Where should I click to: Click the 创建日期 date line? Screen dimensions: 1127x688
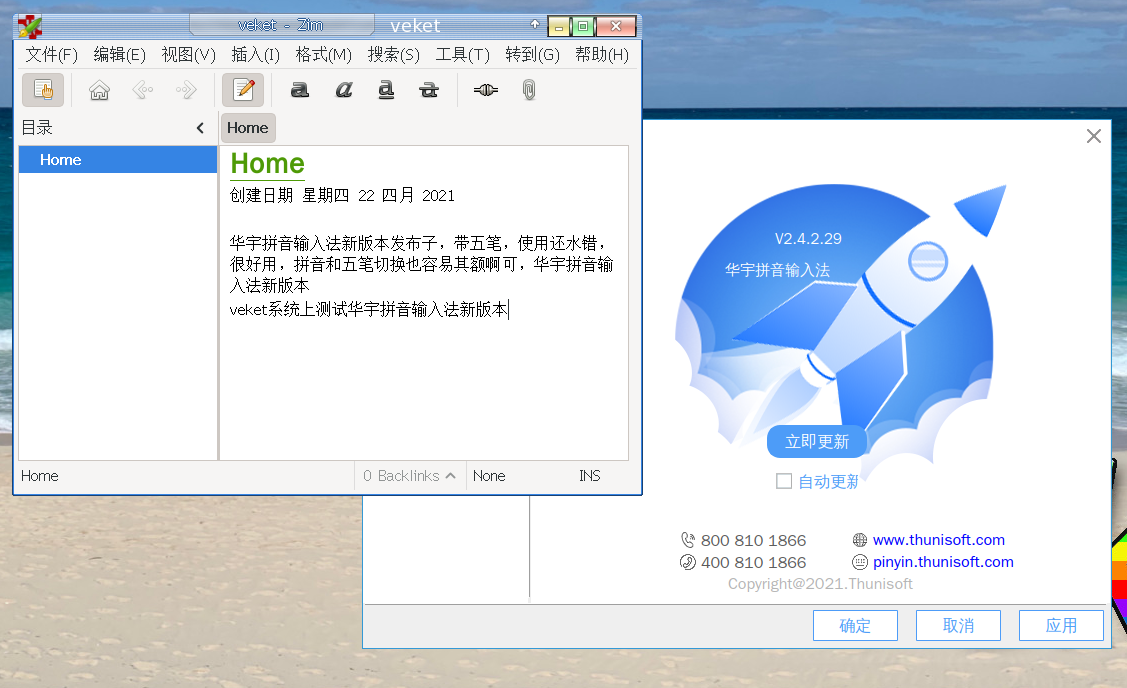342,196
